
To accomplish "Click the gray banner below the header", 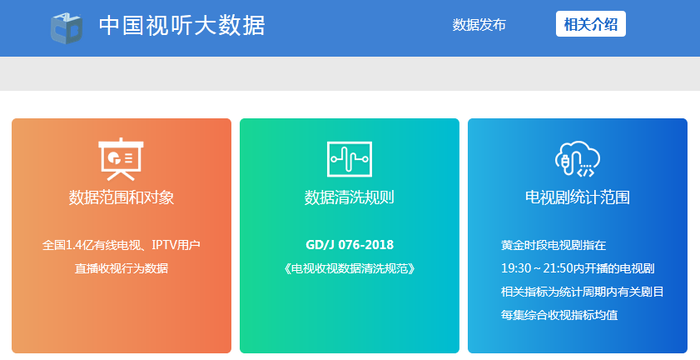I will coord(350,74).
